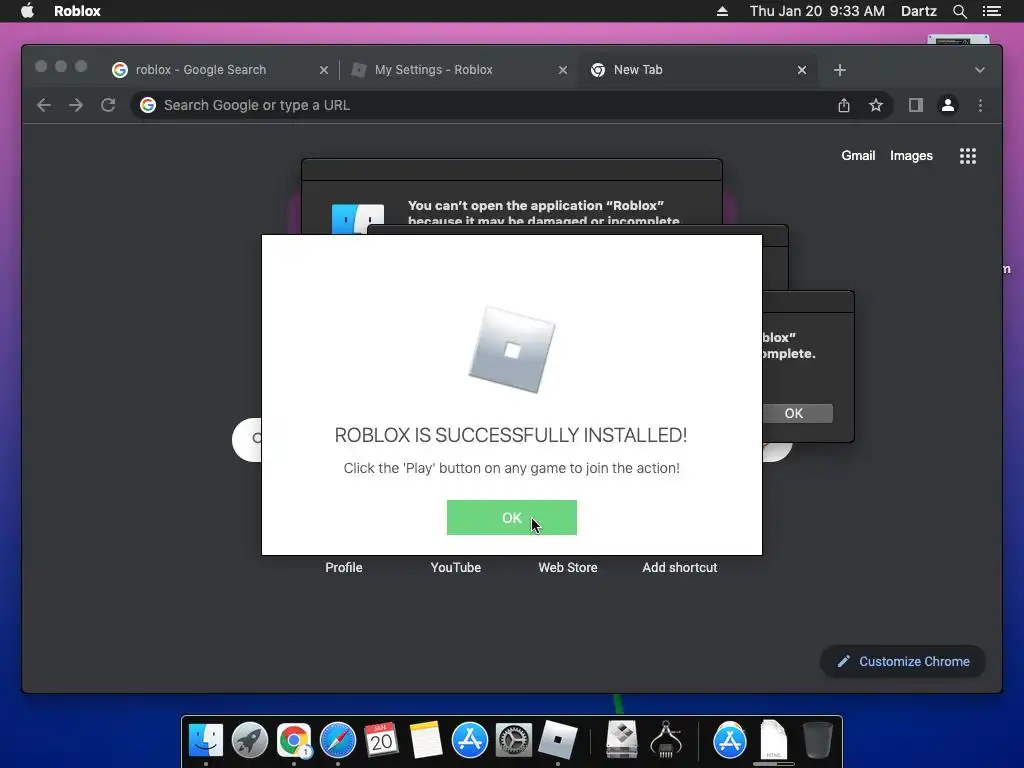1024x768 pixels.
Task: Close the roblox - Google Search tab
Action: (324, 70)
